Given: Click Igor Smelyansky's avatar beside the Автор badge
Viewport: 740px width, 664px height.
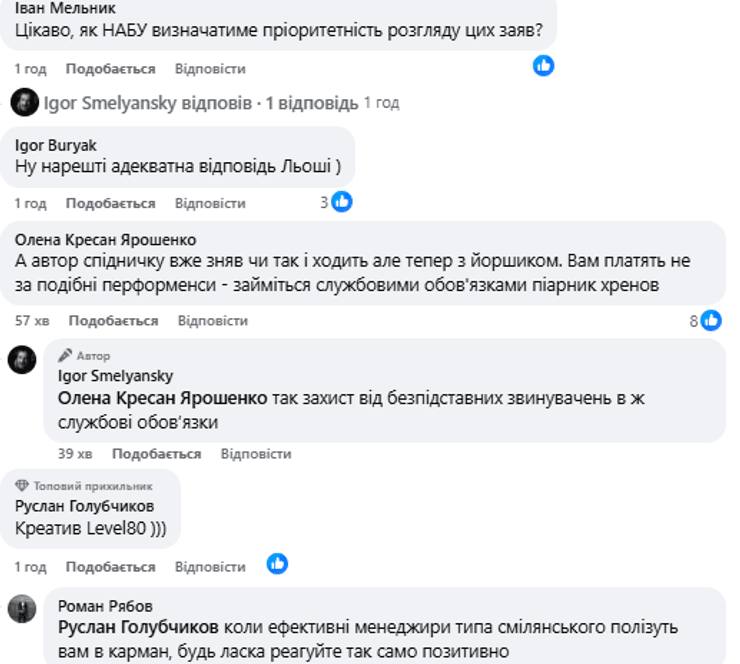Looking at the screenshot, I should pos(22,360).
